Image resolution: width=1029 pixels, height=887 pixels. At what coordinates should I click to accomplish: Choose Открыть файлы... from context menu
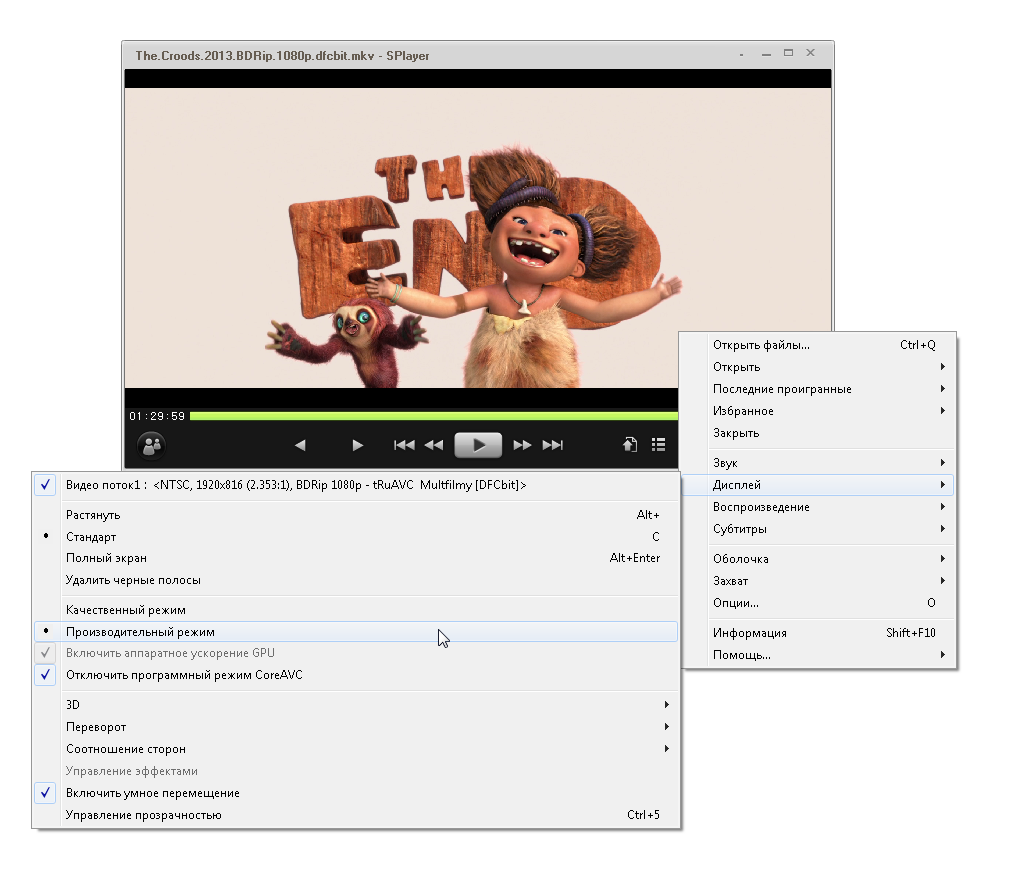(818, 345)
